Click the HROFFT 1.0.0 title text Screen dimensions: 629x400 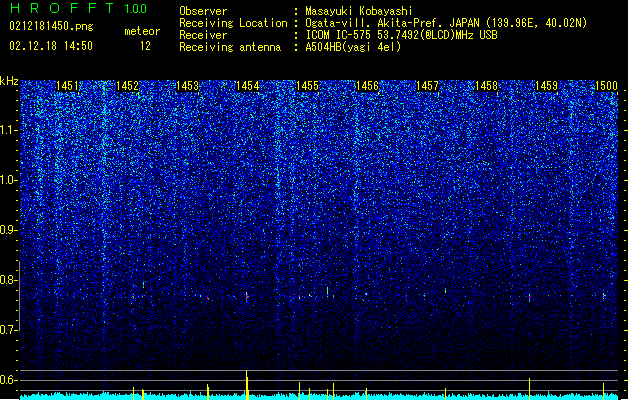point(79,8)
